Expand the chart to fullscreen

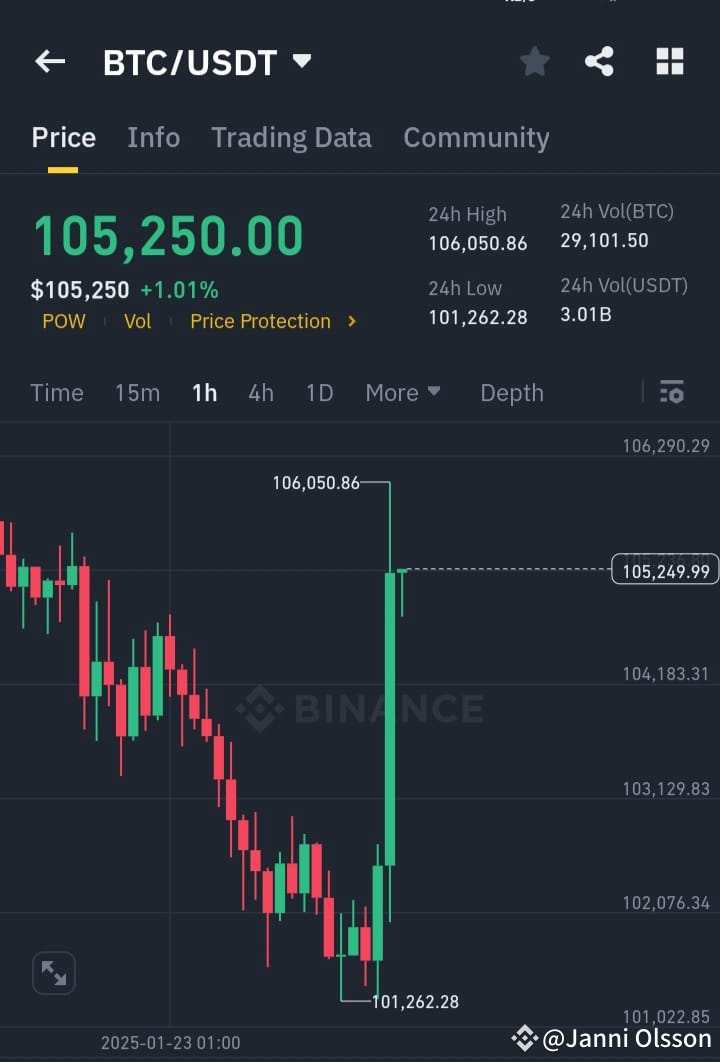(53, 972)
